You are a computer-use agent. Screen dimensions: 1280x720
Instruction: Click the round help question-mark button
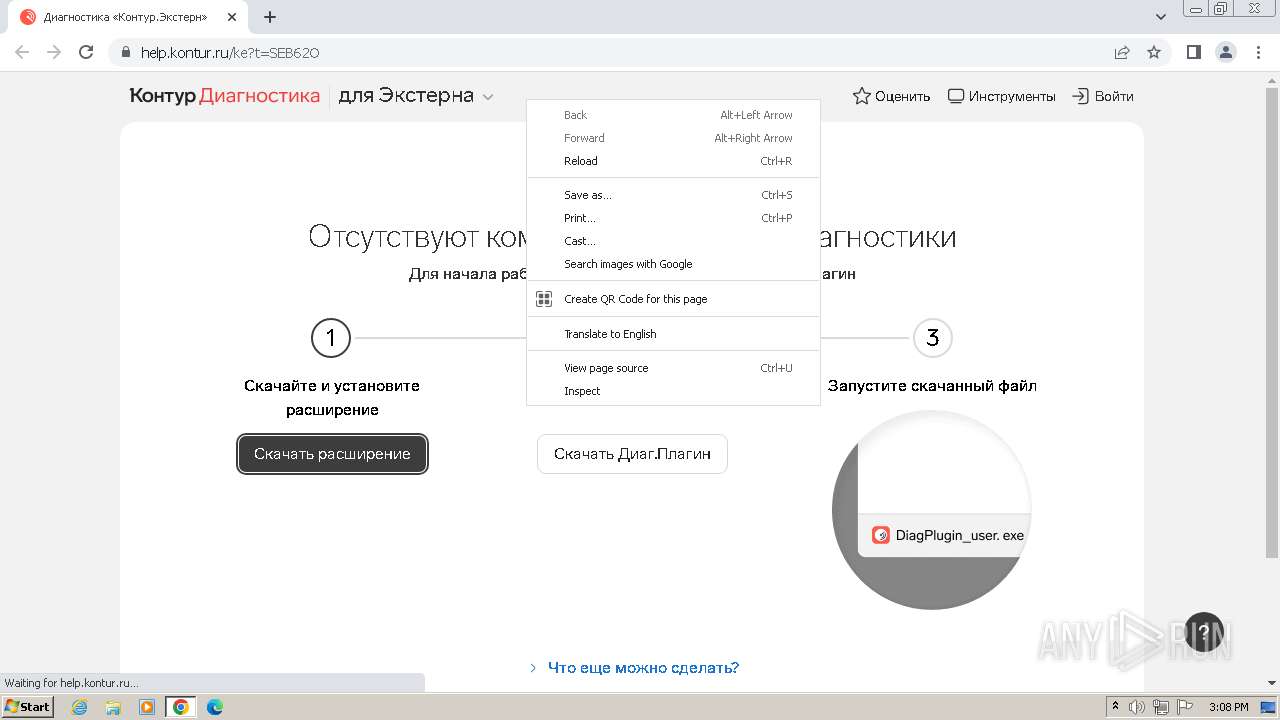(x=1204, y=632)
